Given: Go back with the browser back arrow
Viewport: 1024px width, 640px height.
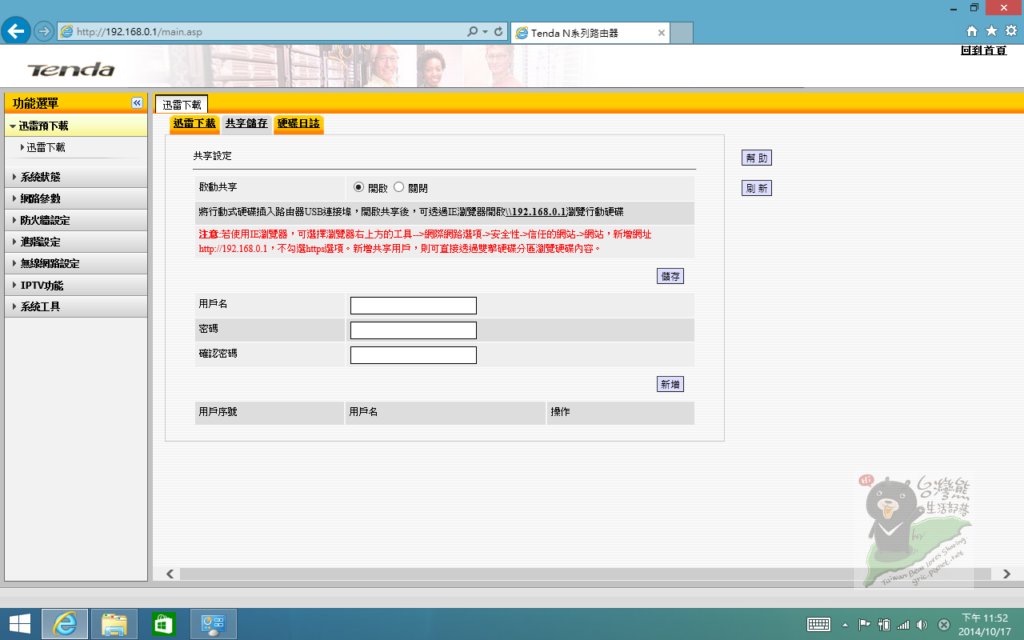Looking at the screenshot, I should (16, 31).
